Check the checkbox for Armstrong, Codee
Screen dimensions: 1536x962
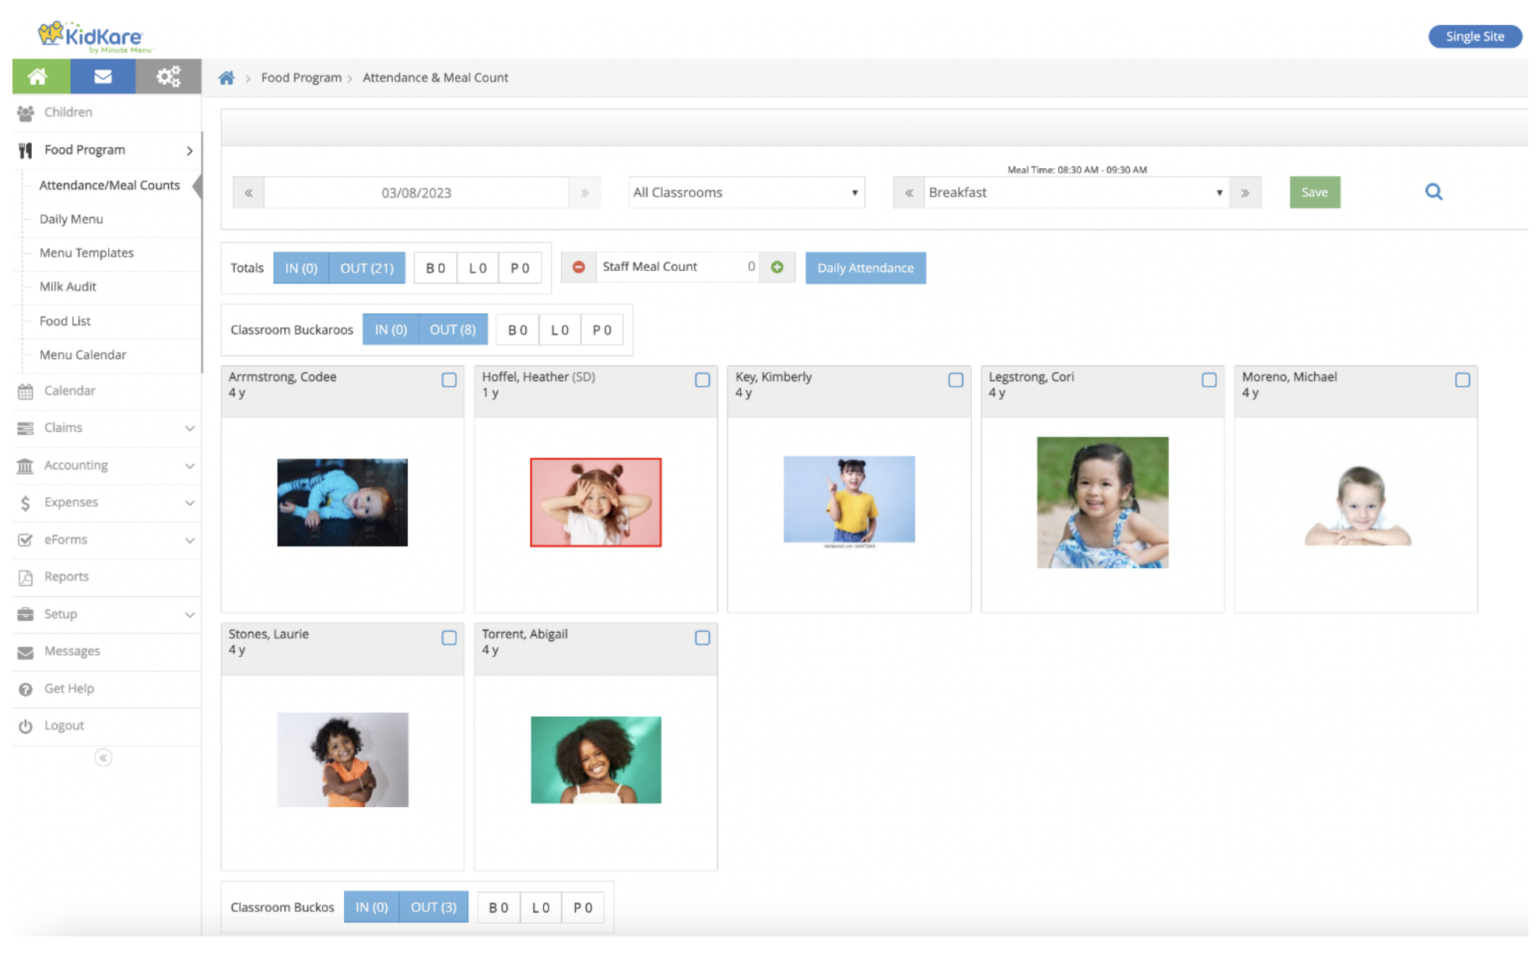[x=448, y=380]
